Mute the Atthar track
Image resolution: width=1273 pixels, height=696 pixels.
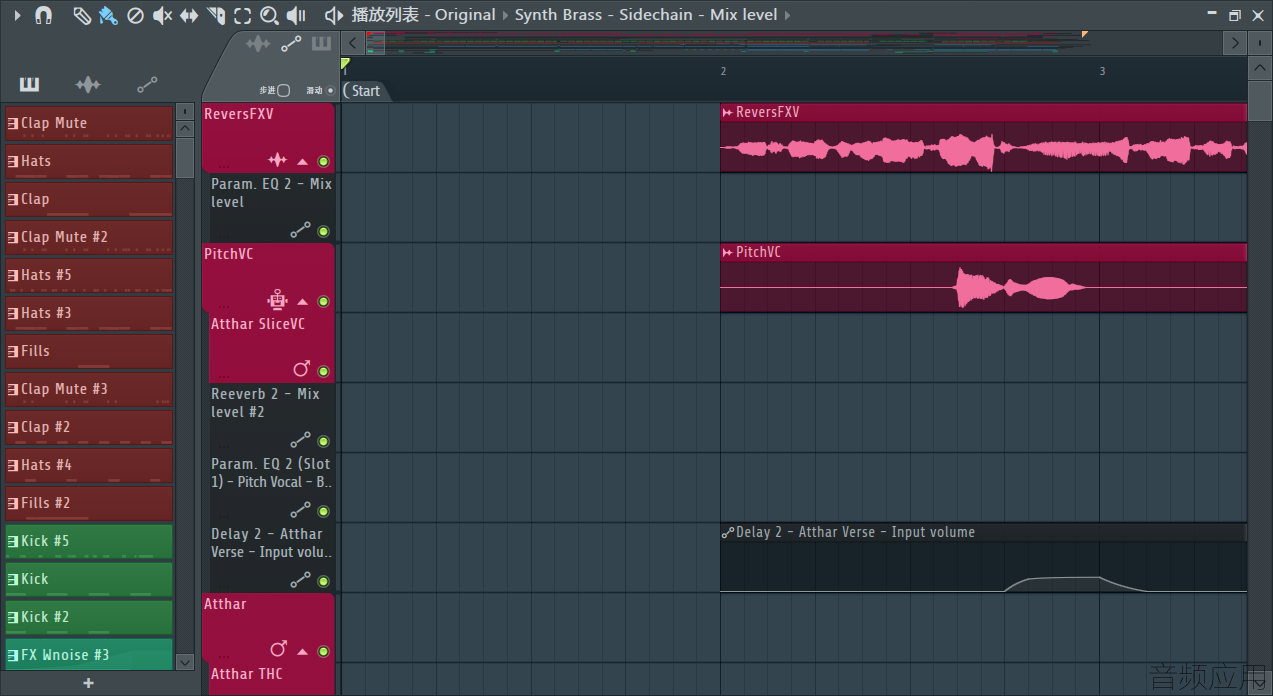pyautogui.click(x=323, y=651)
